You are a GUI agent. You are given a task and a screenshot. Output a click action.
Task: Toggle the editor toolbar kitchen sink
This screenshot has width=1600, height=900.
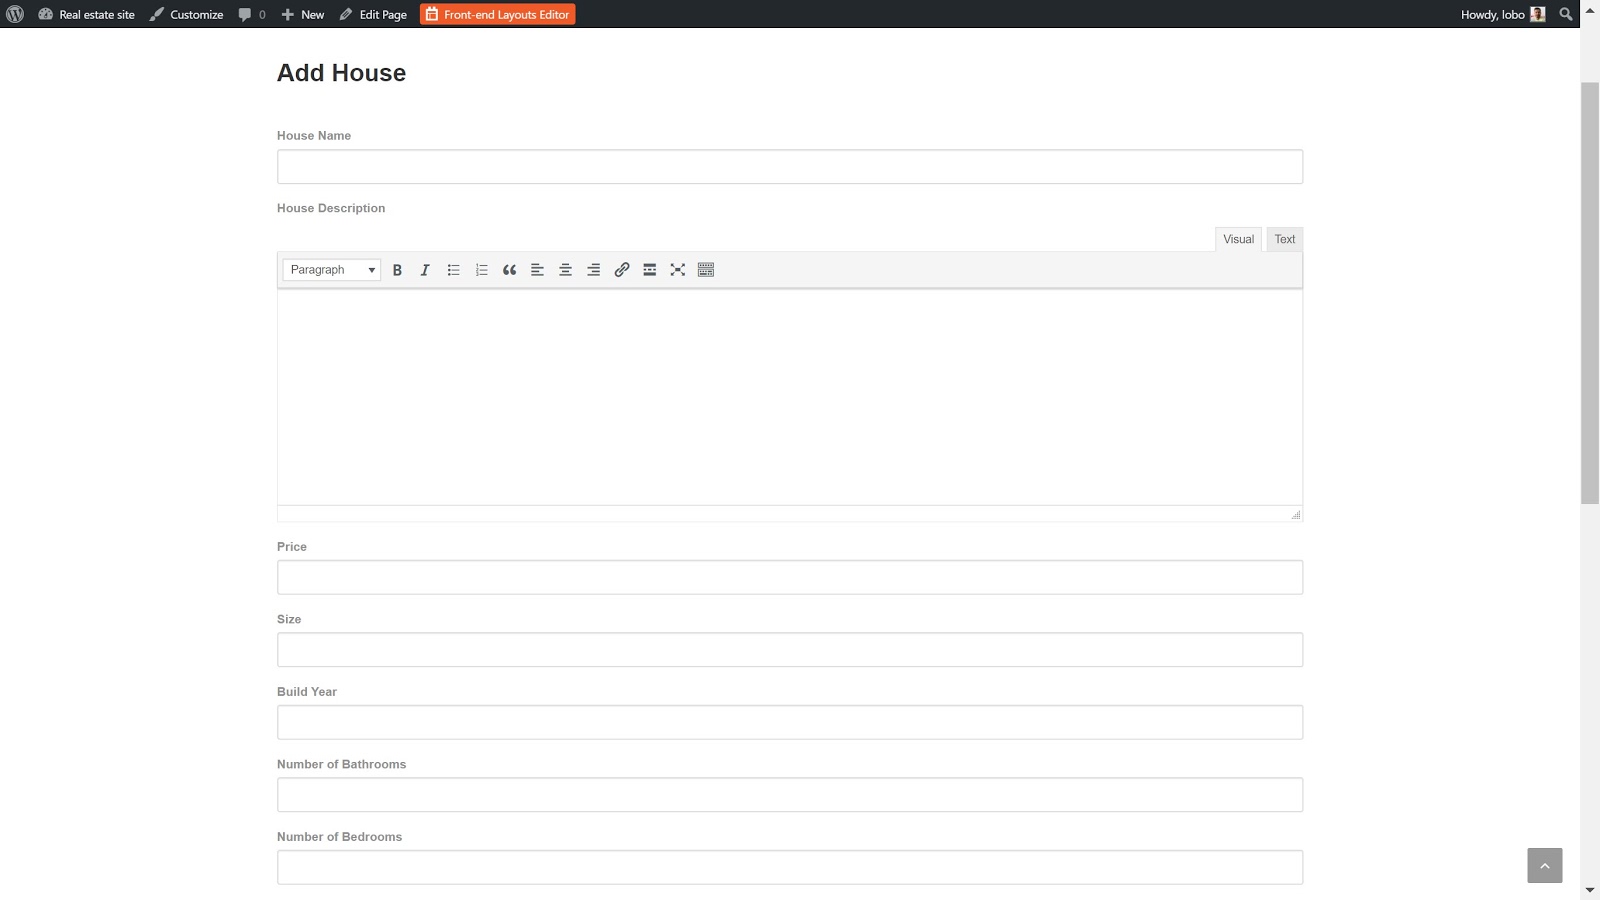tap(706, 270)
